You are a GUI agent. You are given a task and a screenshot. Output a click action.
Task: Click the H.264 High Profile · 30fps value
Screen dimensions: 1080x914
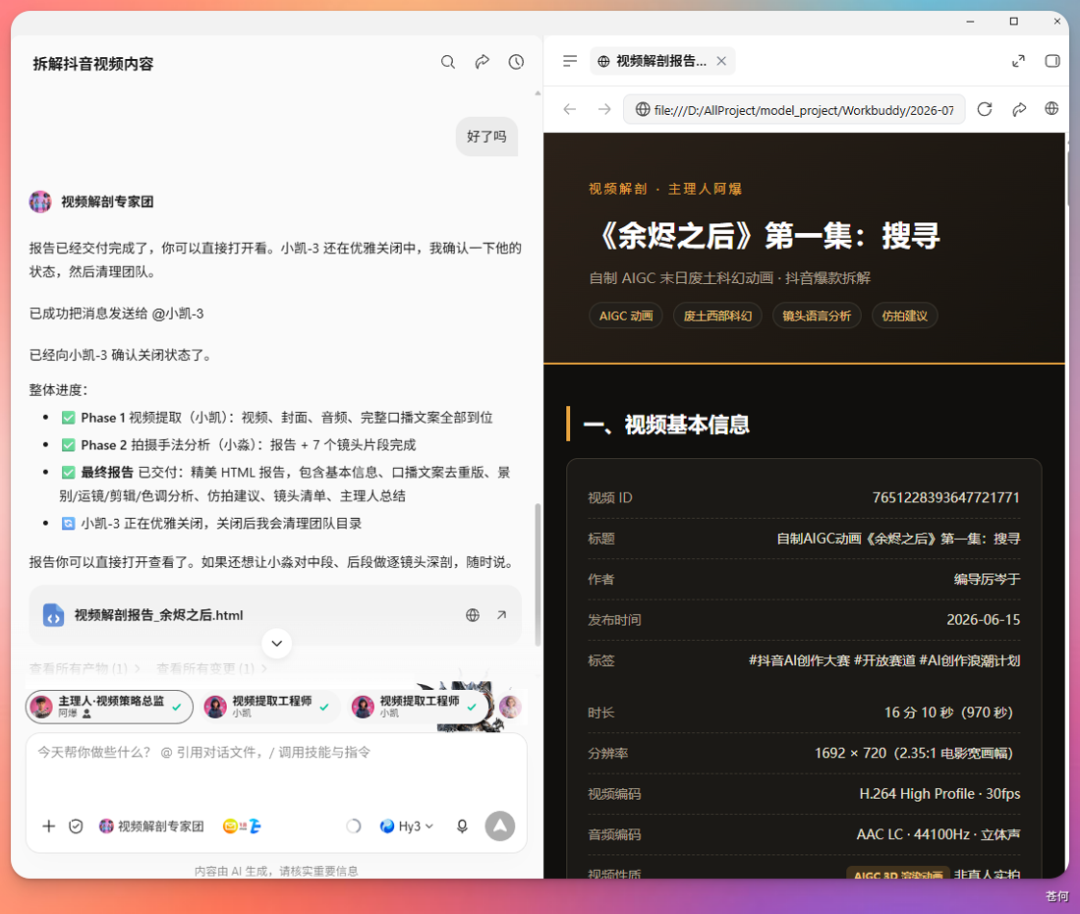point(939,793)
